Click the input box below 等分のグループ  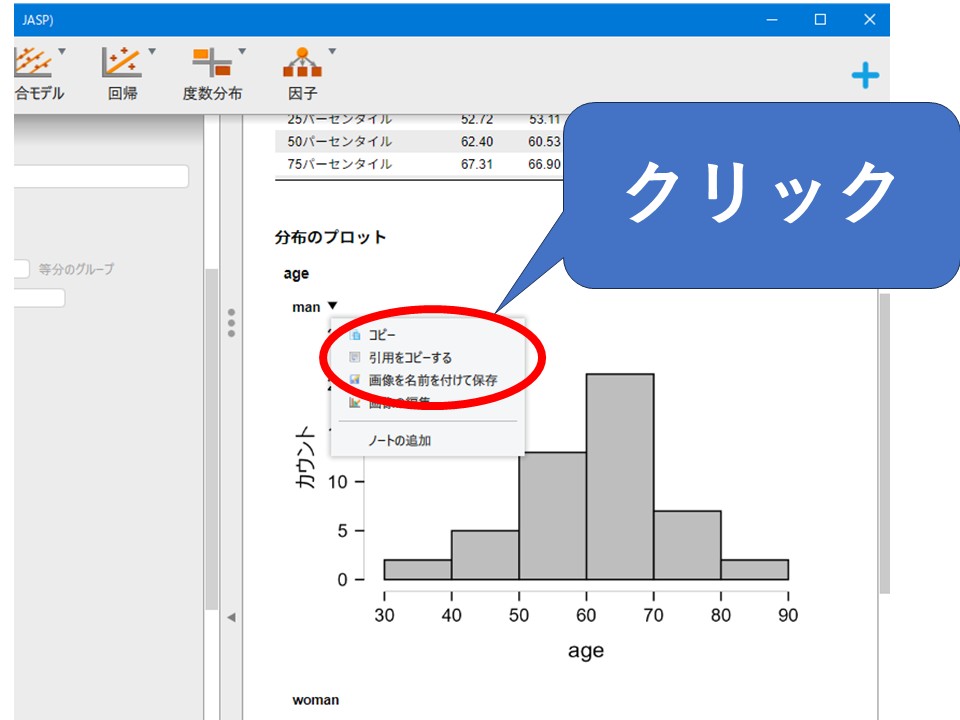point(38,298)
